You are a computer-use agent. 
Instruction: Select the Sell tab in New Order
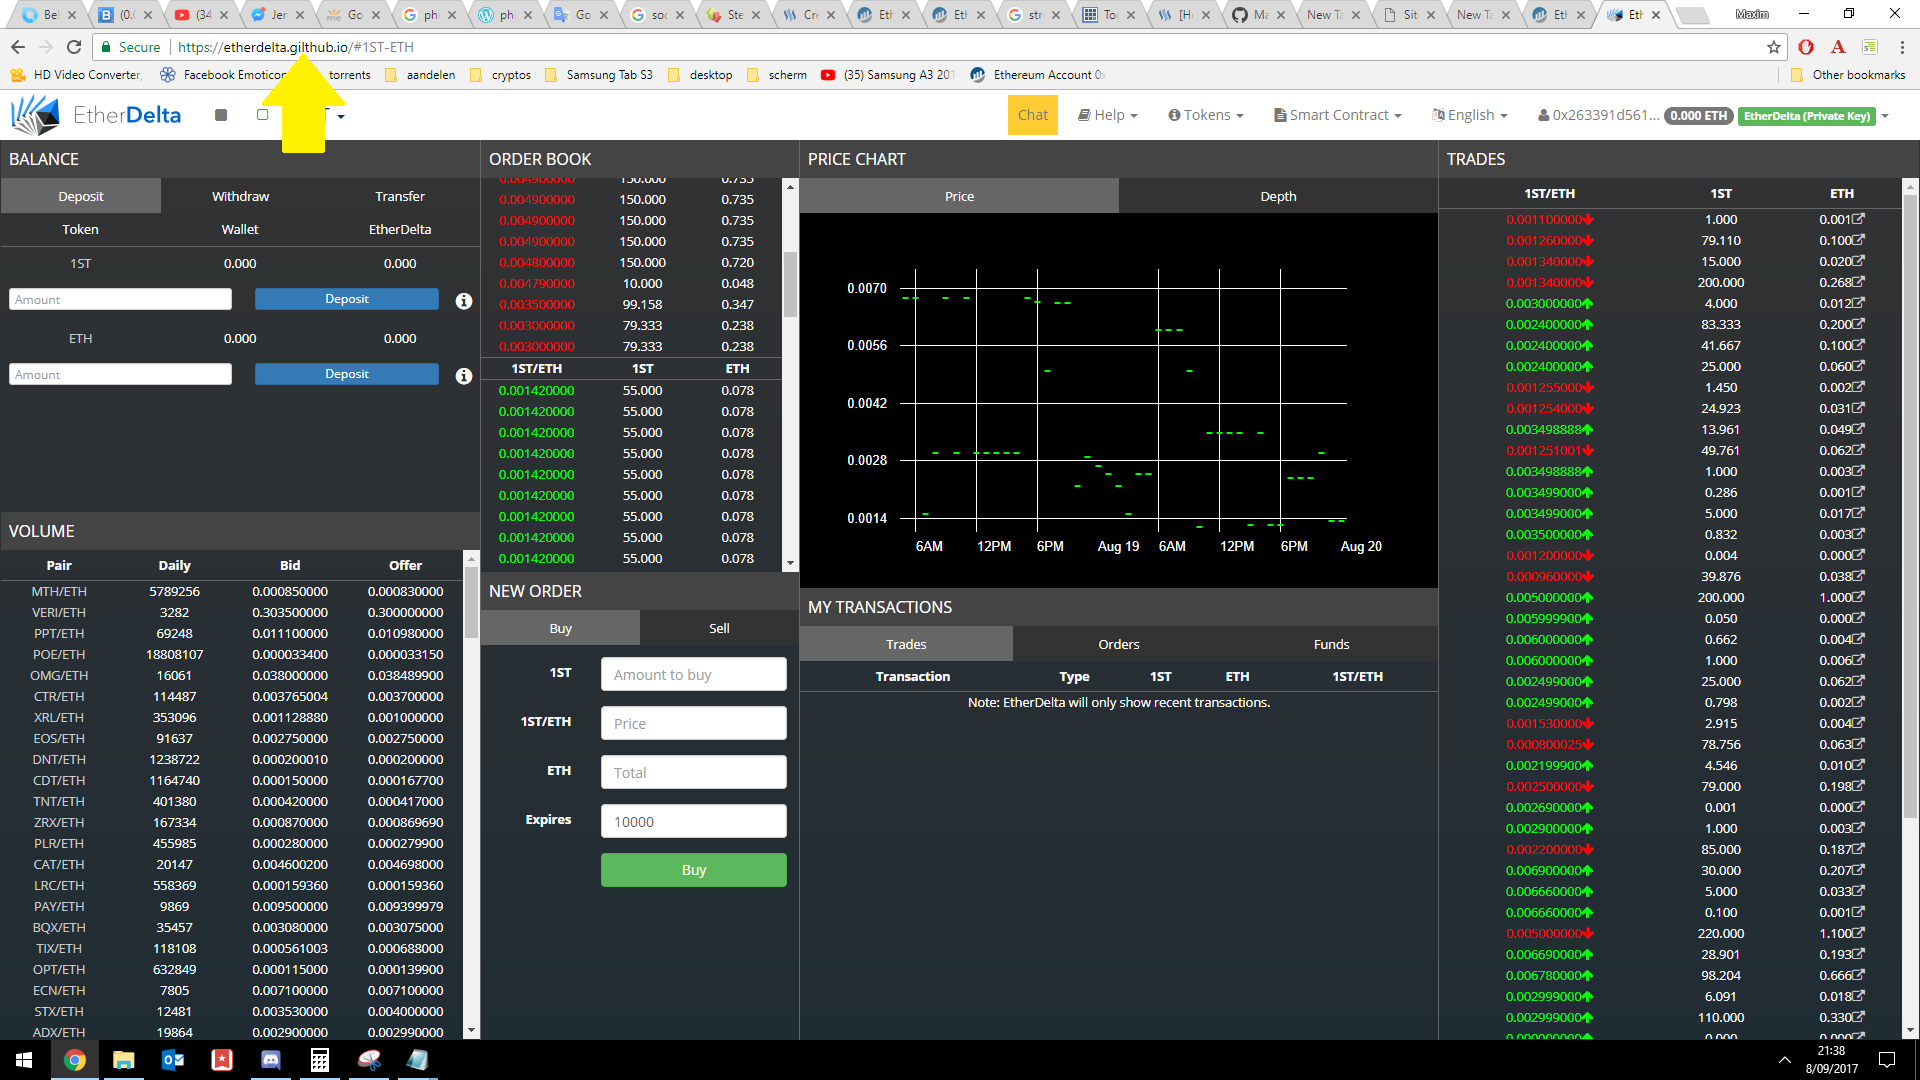pos(719,628)
